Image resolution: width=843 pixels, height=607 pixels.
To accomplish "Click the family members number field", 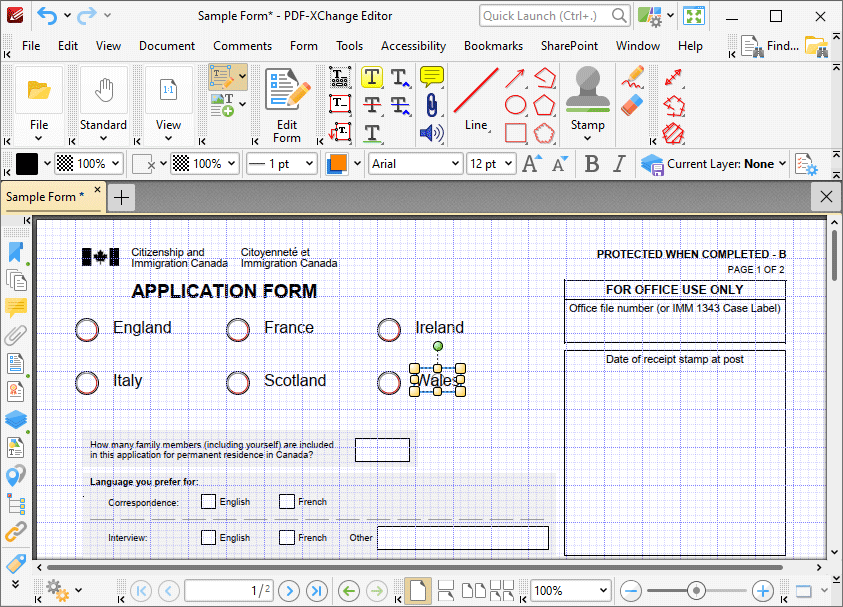I will coord(382,450).
